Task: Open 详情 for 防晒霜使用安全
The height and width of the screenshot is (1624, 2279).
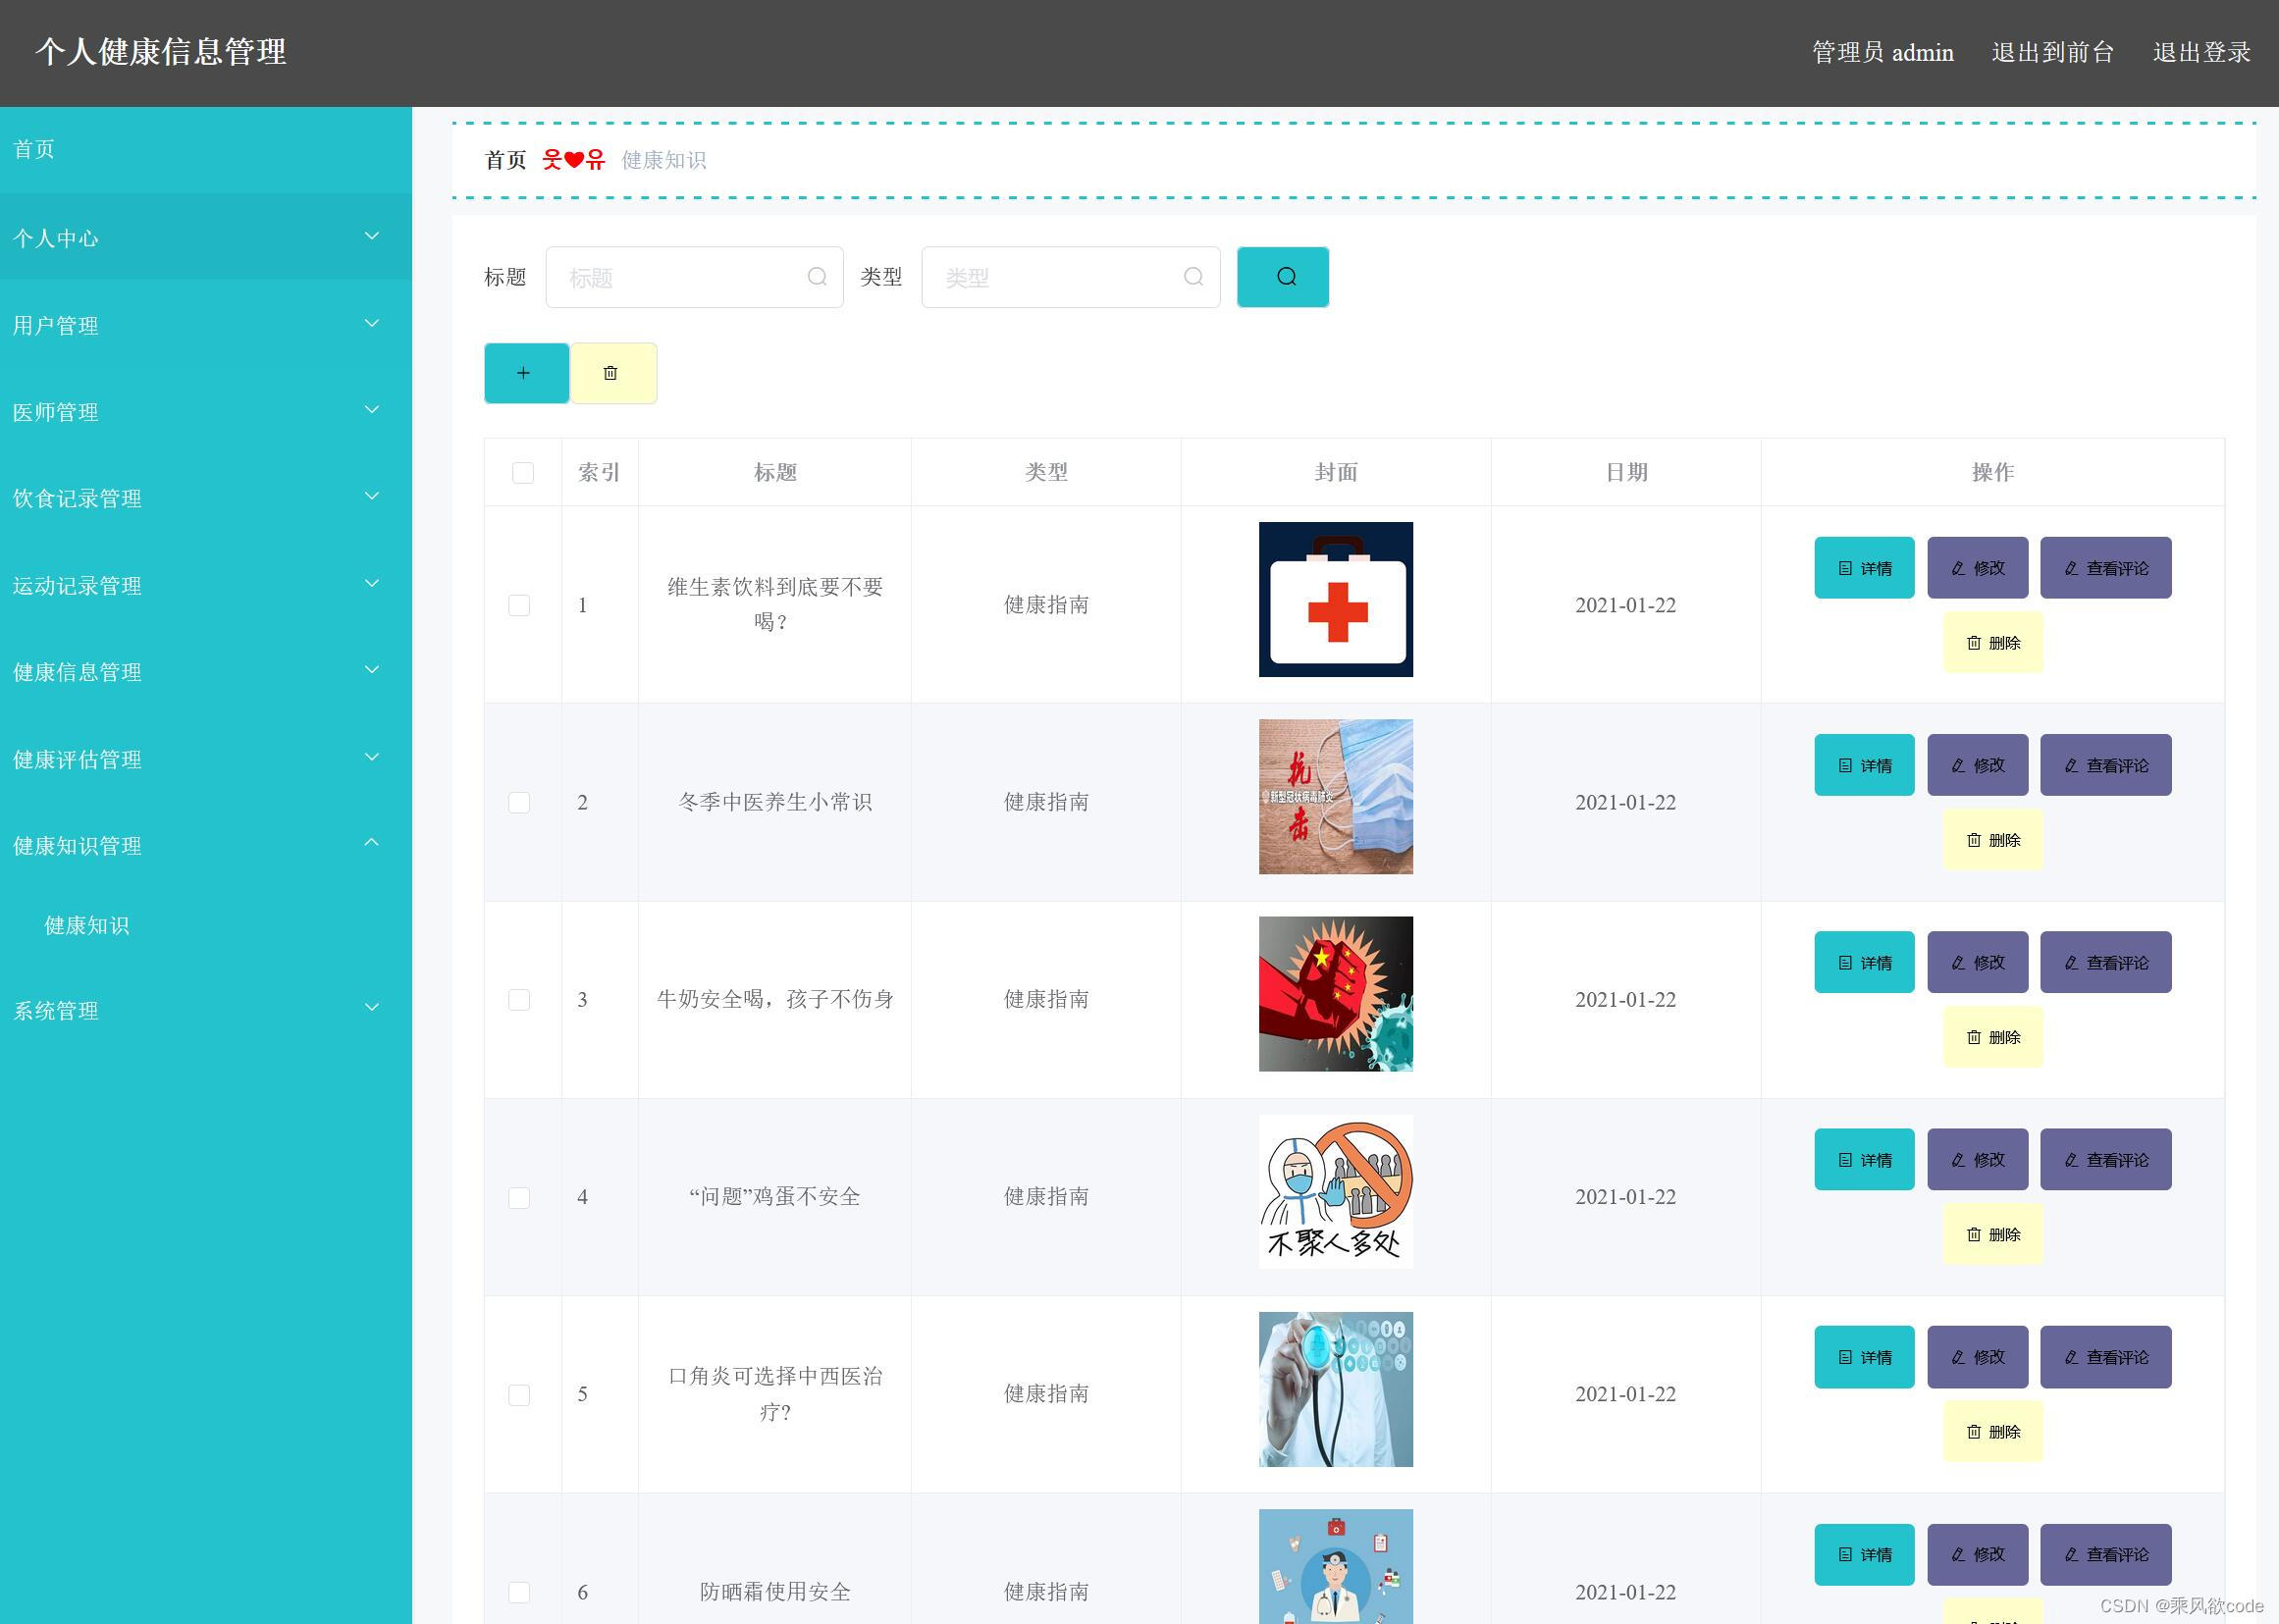Action: tap(1862, 1554)
